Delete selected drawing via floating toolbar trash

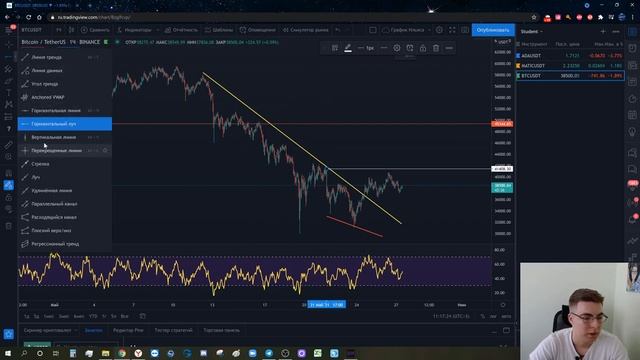[436, 48]
